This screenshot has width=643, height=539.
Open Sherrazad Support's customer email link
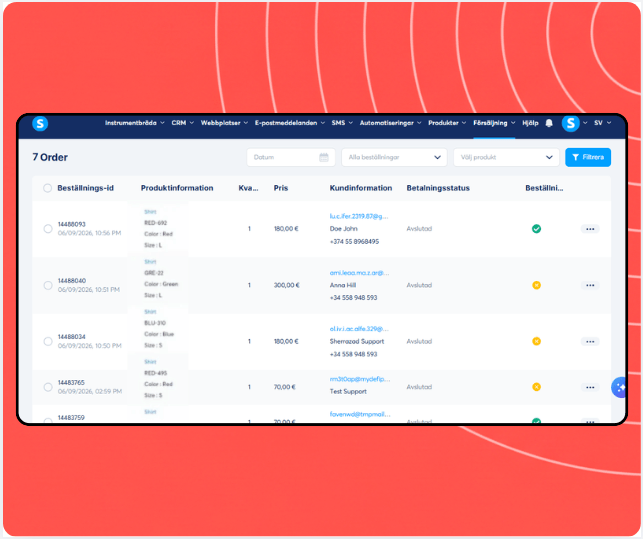tap(359, 329)
